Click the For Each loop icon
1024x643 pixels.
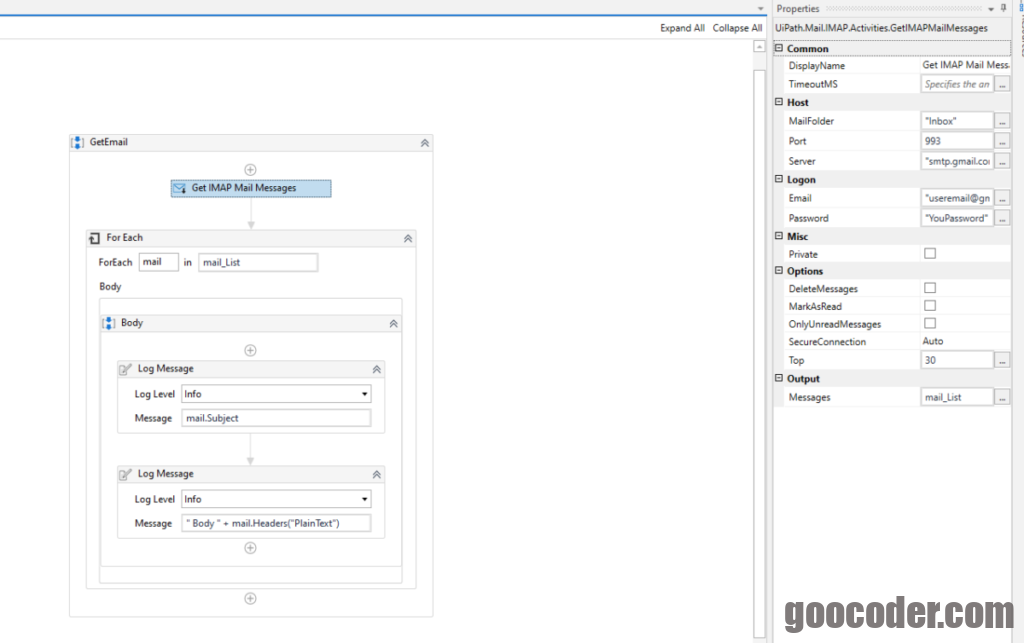click(x=95, y=238)
